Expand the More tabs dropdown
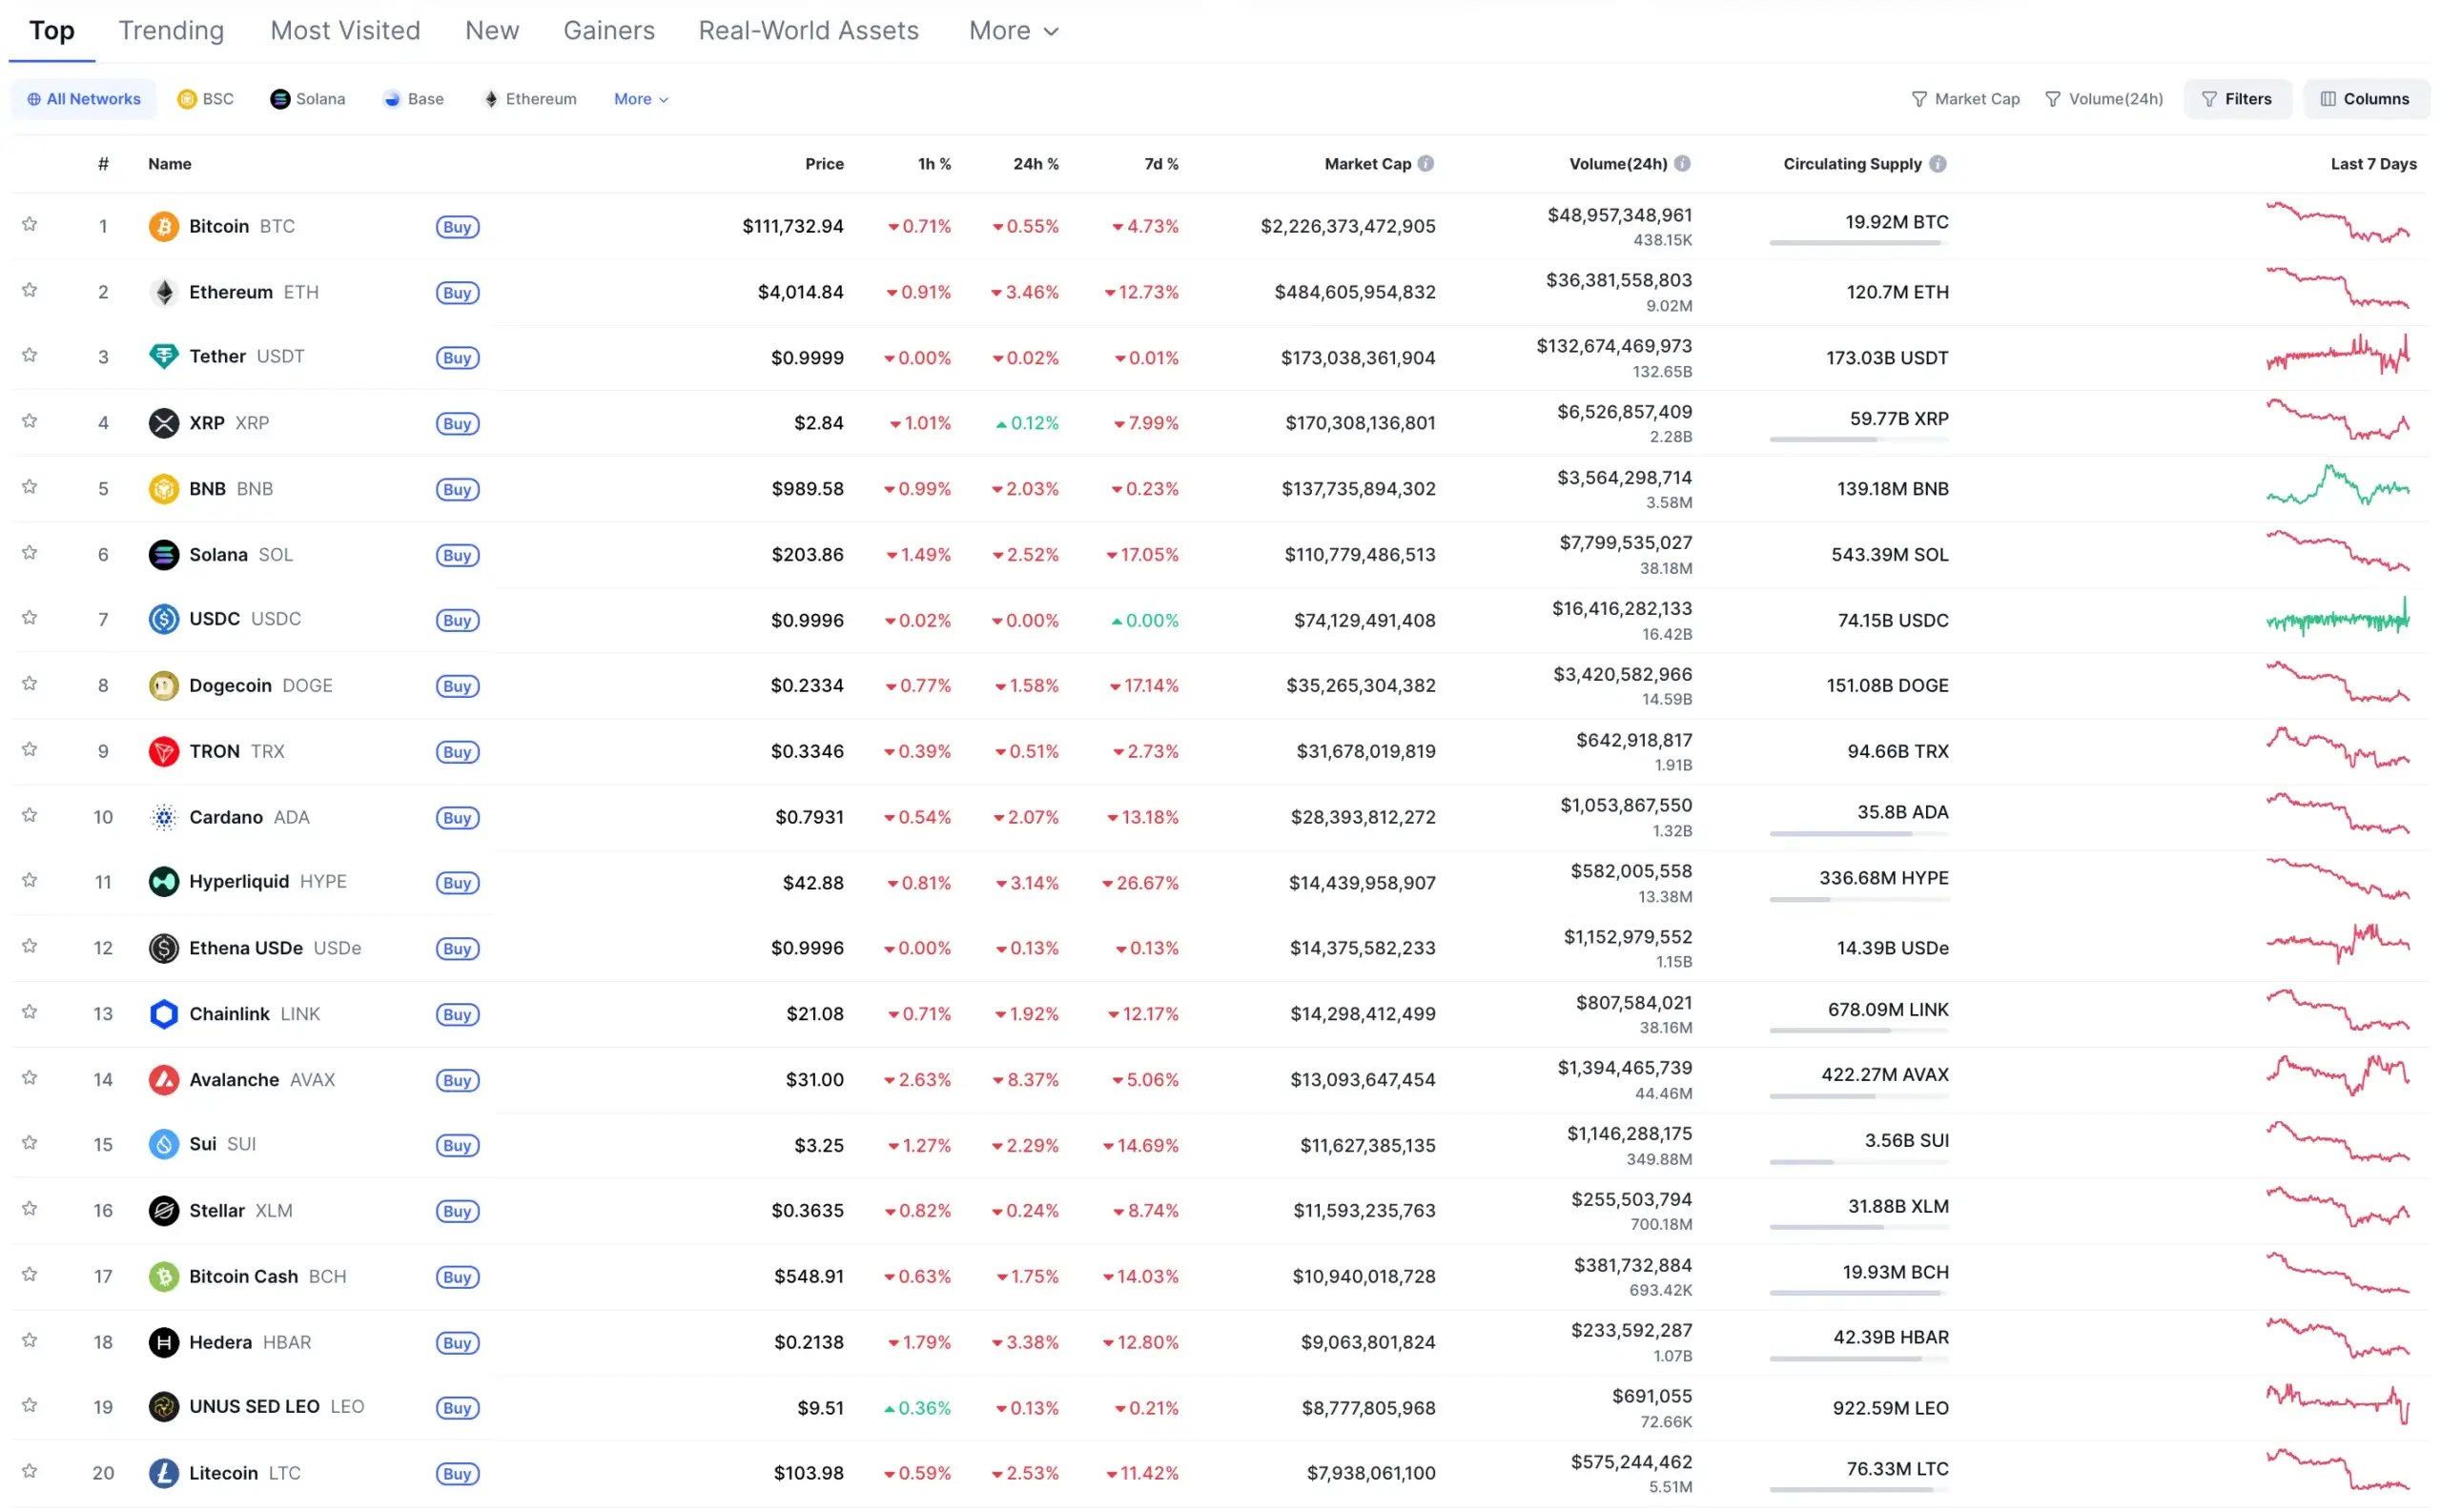Image resolution: width=2441 pixels, height=1512 pixels. pyautogui.click(x=1012, y=31)
